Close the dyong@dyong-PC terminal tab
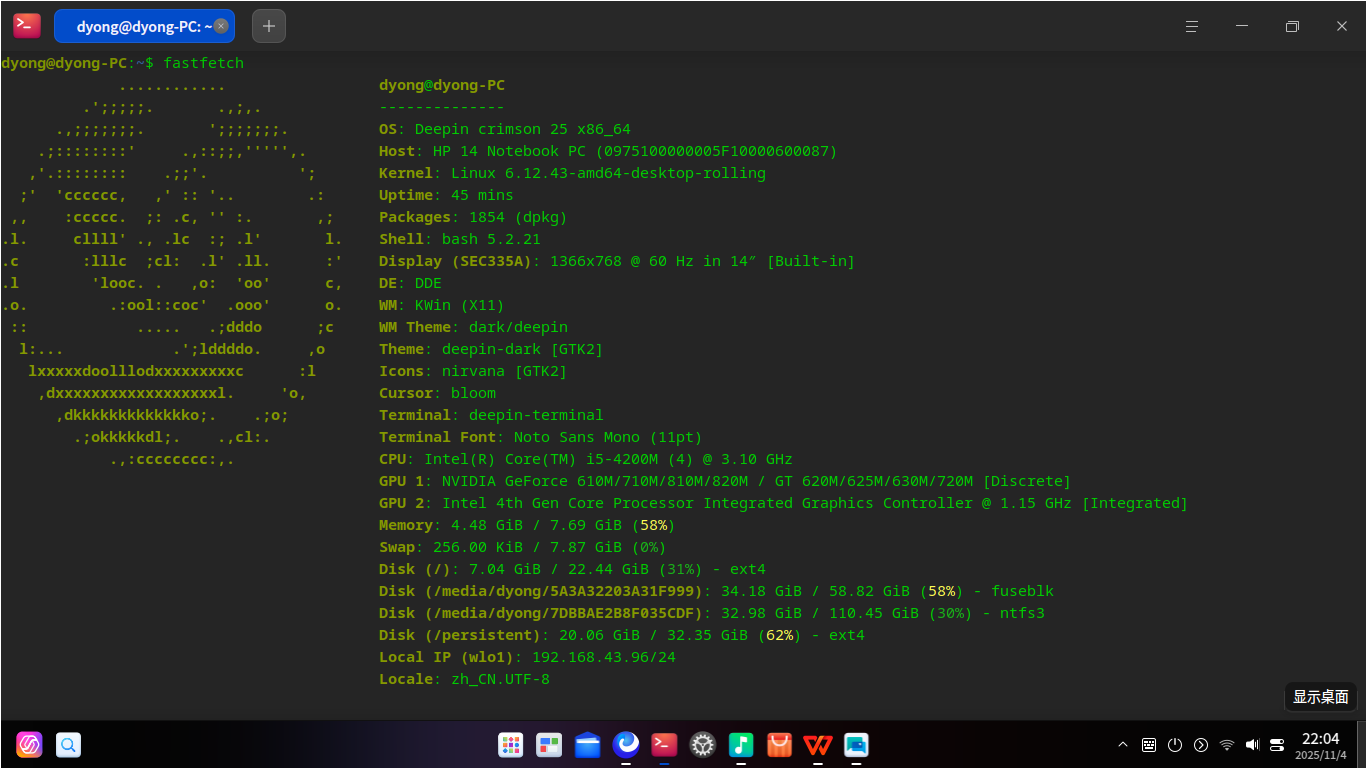 221,26
